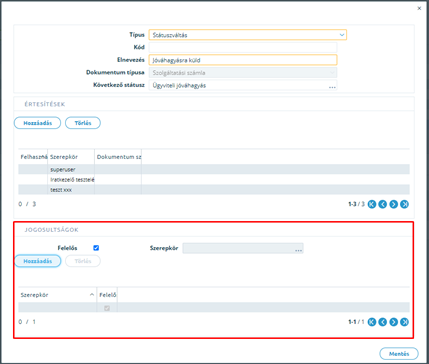This screenshot has height=364, width=429.
Task: Close the dialog with the X
Action: [419, 8]
